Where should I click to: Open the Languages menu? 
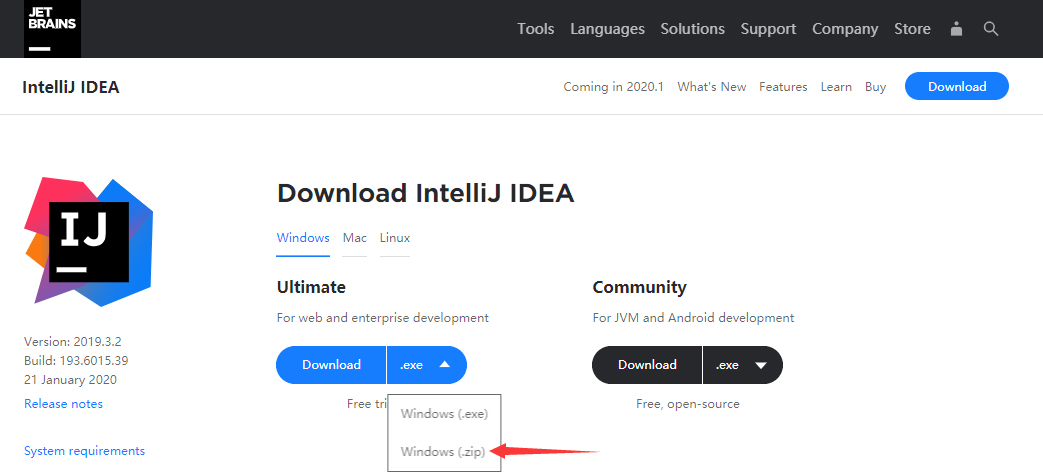607,29
